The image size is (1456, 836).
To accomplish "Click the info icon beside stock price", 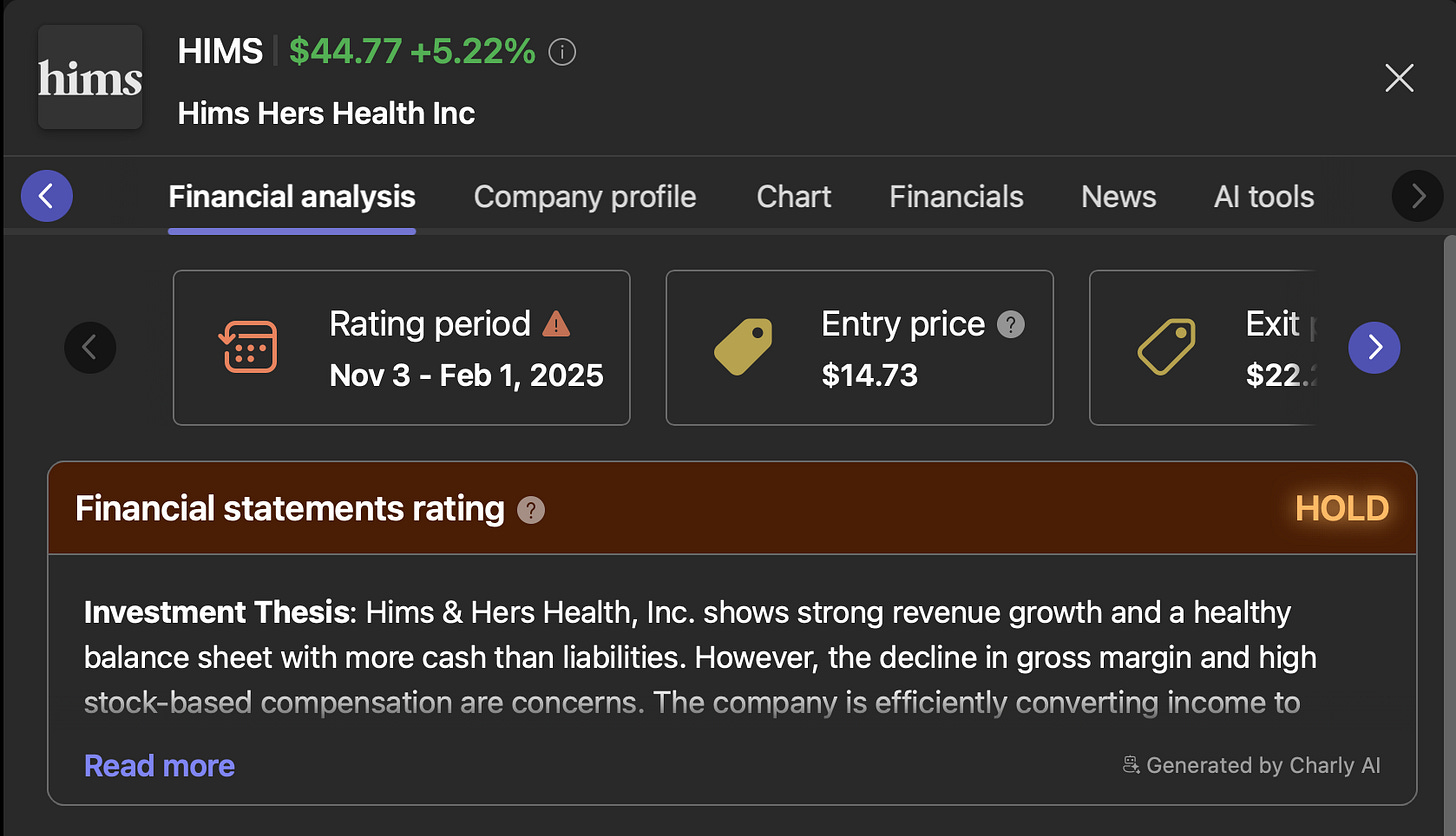I will point(563,52).
